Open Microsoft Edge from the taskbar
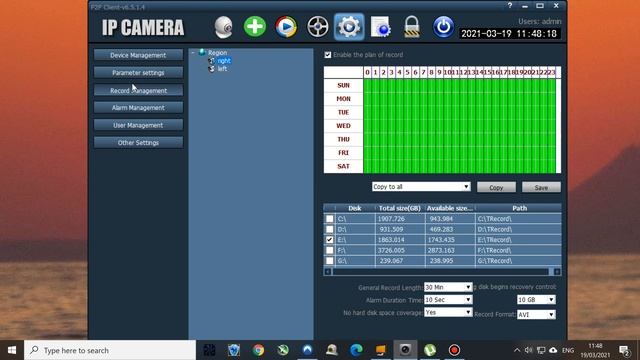This screenshot has height=360, width=640. tap(356, 350)
